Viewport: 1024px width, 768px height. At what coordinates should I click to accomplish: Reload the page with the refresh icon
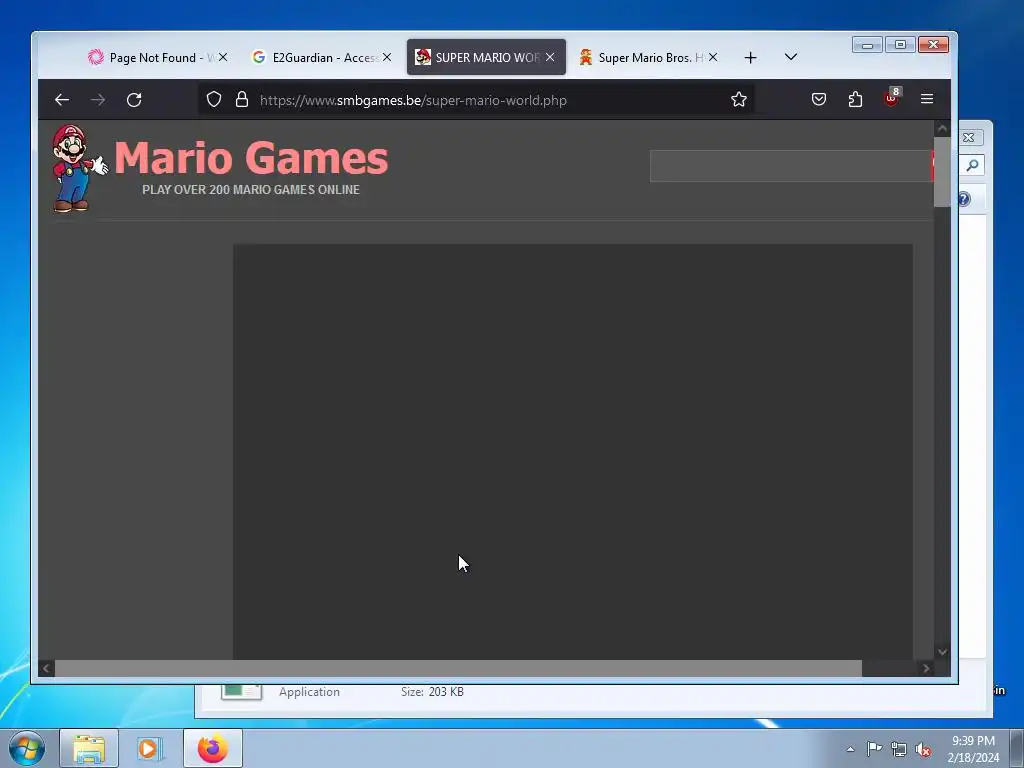point(134,99)
